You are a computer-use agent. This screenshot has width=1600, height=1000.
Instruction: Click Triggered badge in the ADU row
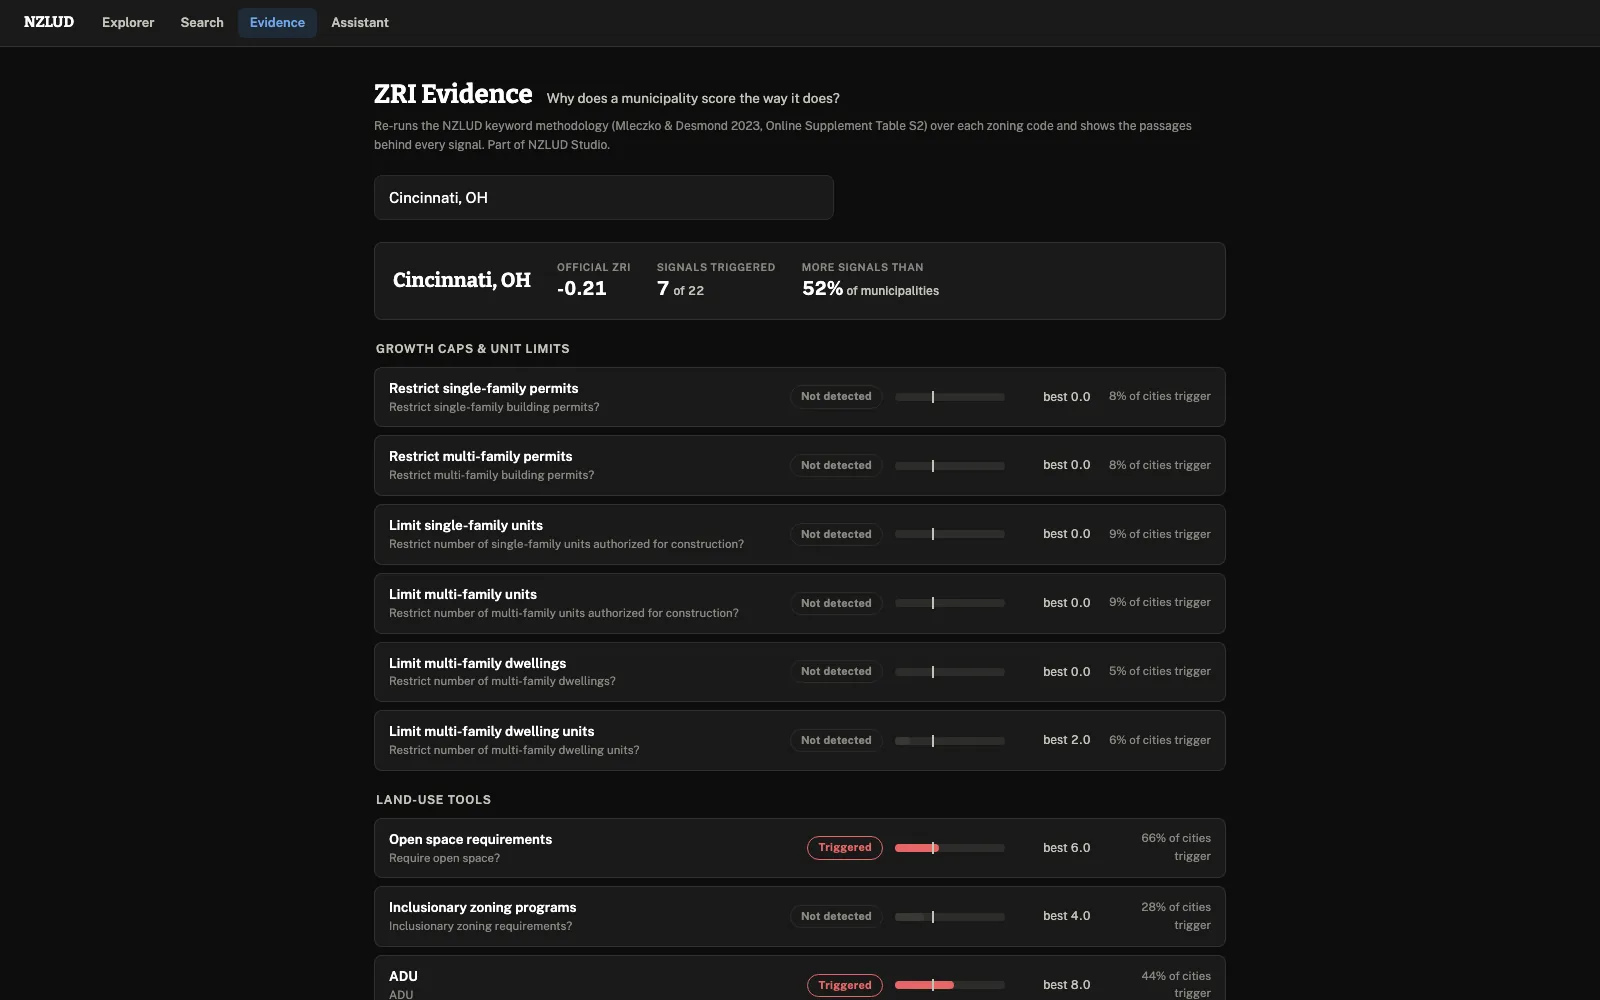tap(845, 985)
